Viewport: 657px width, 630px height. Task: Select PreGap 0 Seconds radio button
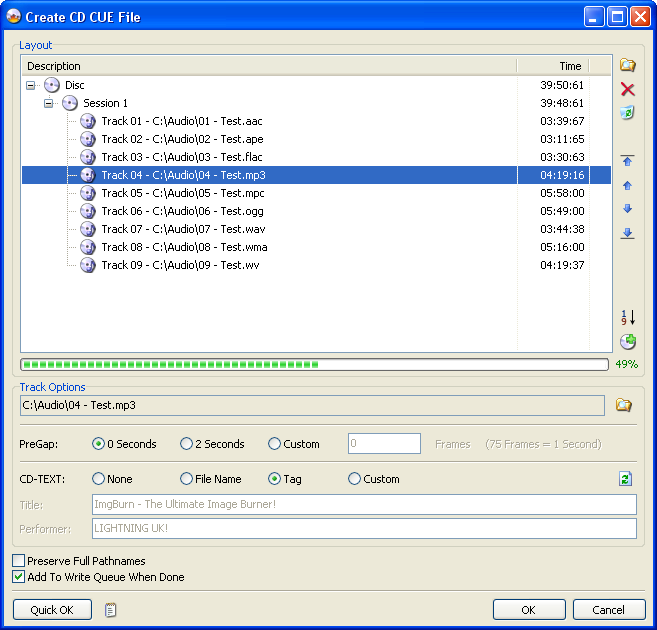[x=98, y=444]
